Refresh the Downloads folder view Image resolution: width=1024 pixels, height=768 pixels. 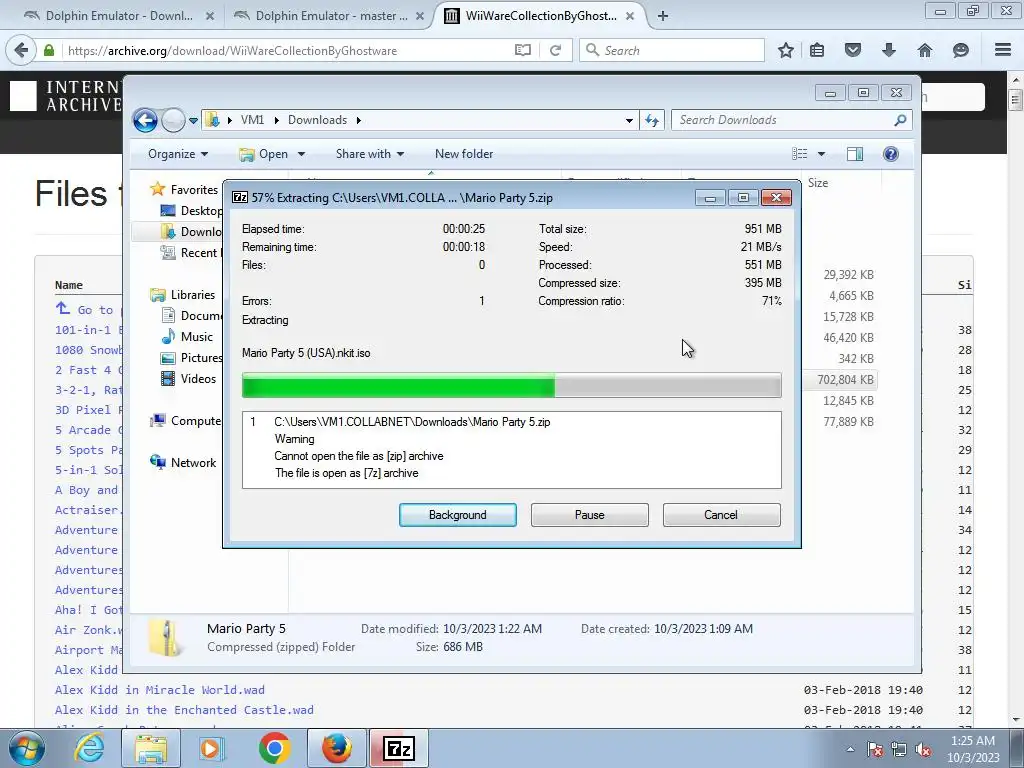tap(652, 120)
